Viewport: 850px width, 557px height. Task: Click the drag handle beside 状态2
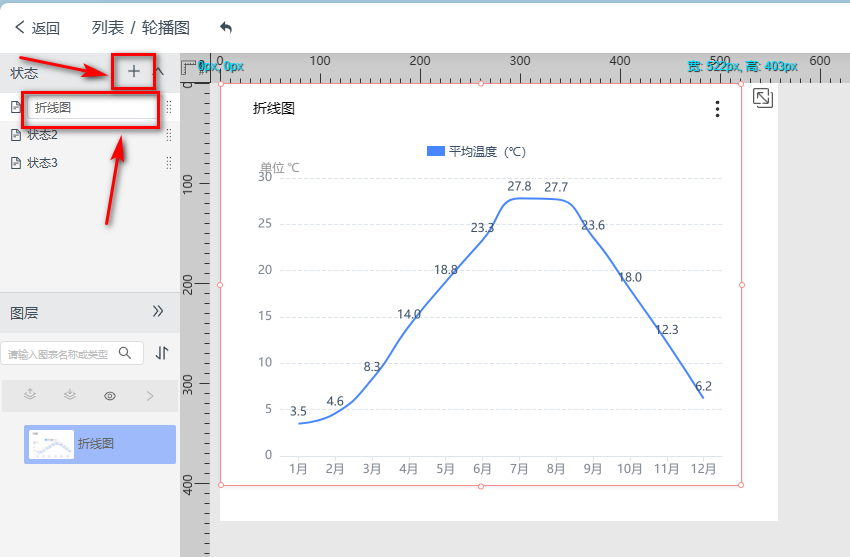[168, 135]
